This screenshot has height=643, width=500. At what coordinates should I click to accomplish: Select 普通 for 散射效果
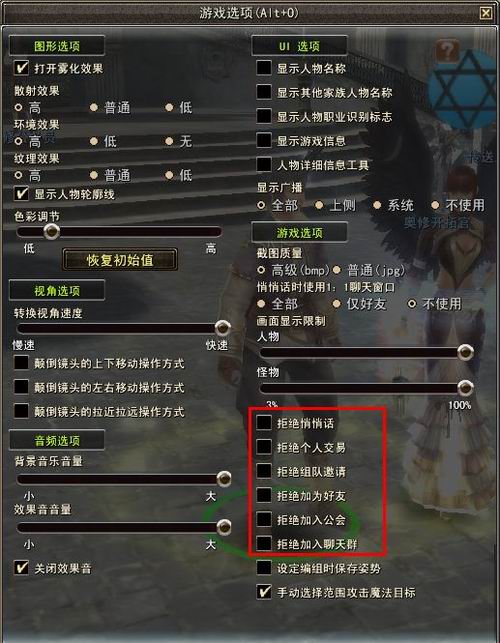[x=94, y=107]
